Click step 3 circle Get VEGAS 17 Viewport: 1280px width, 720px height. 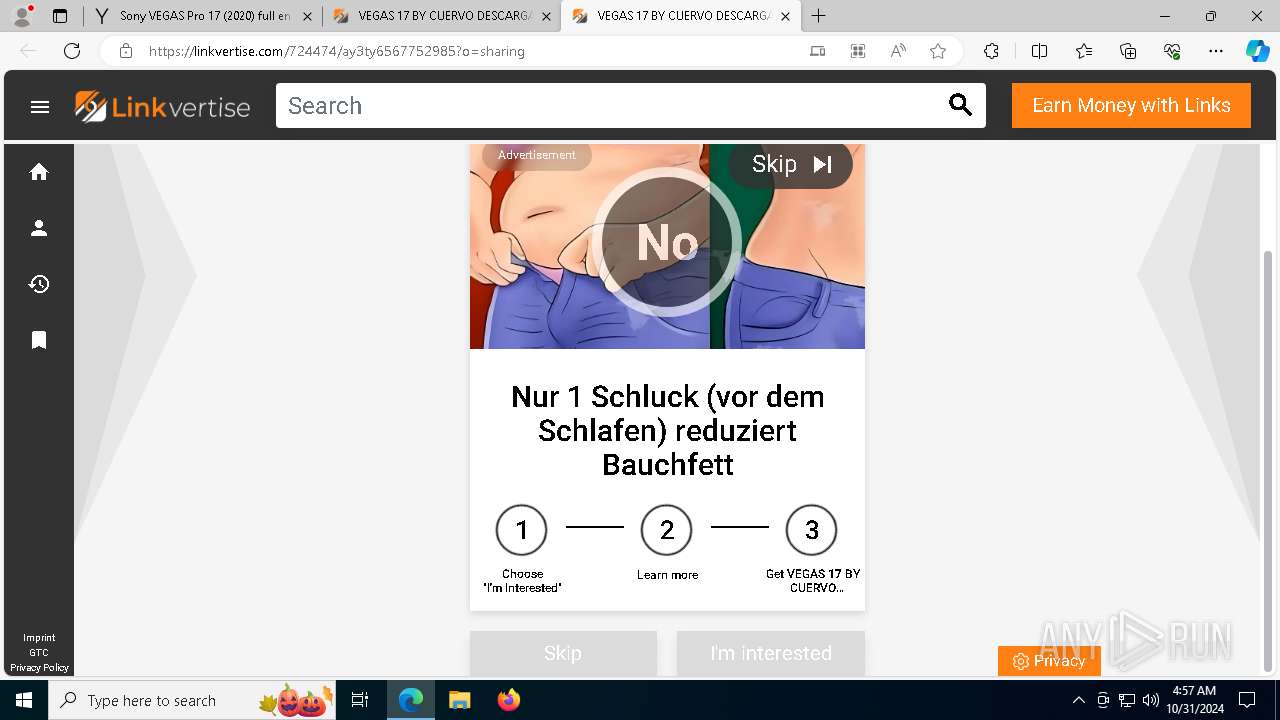(812, 530)
